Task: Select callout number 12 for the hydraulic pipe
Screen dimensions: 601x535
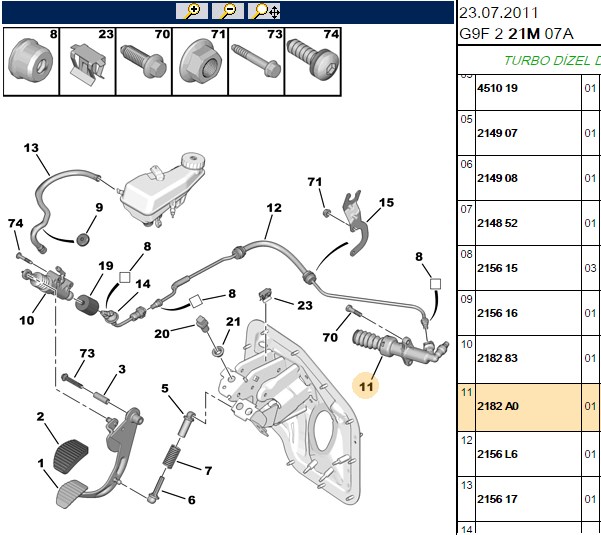Action: (274, 208)
